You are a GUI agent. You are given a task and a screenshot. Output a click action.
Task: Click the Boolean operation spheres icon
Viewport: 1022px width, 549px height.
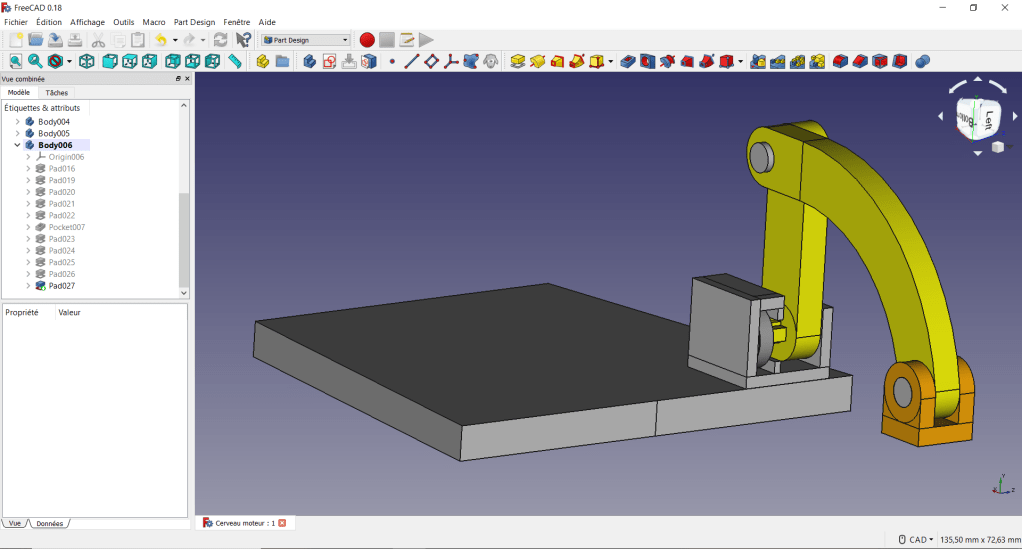(x=923, y=62)
